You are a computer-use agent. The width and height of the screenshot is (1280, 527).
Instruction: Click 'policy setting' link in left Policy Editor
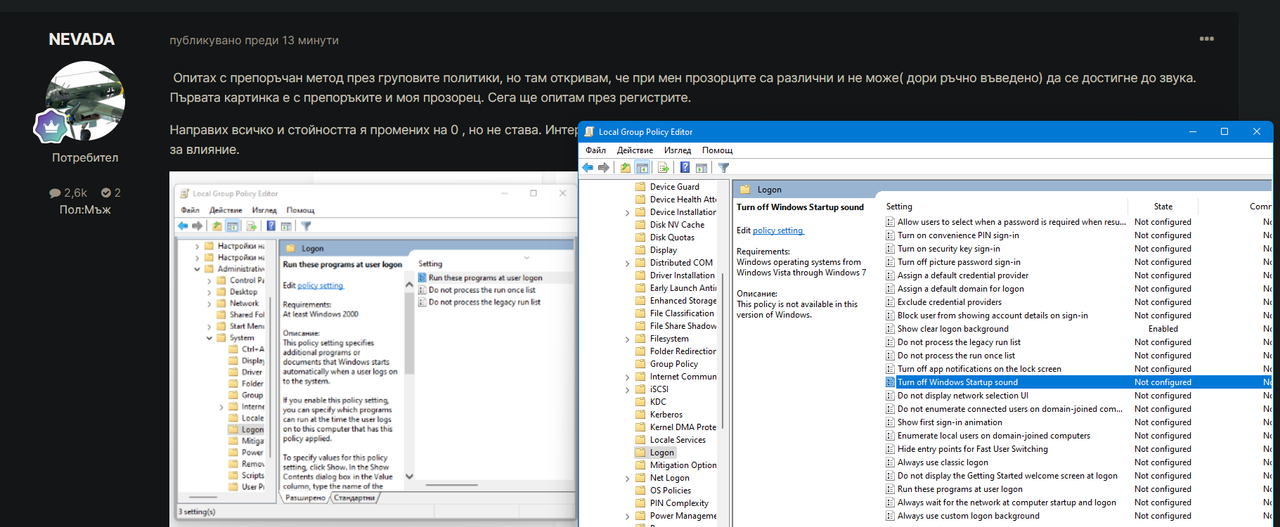[320, 285]
